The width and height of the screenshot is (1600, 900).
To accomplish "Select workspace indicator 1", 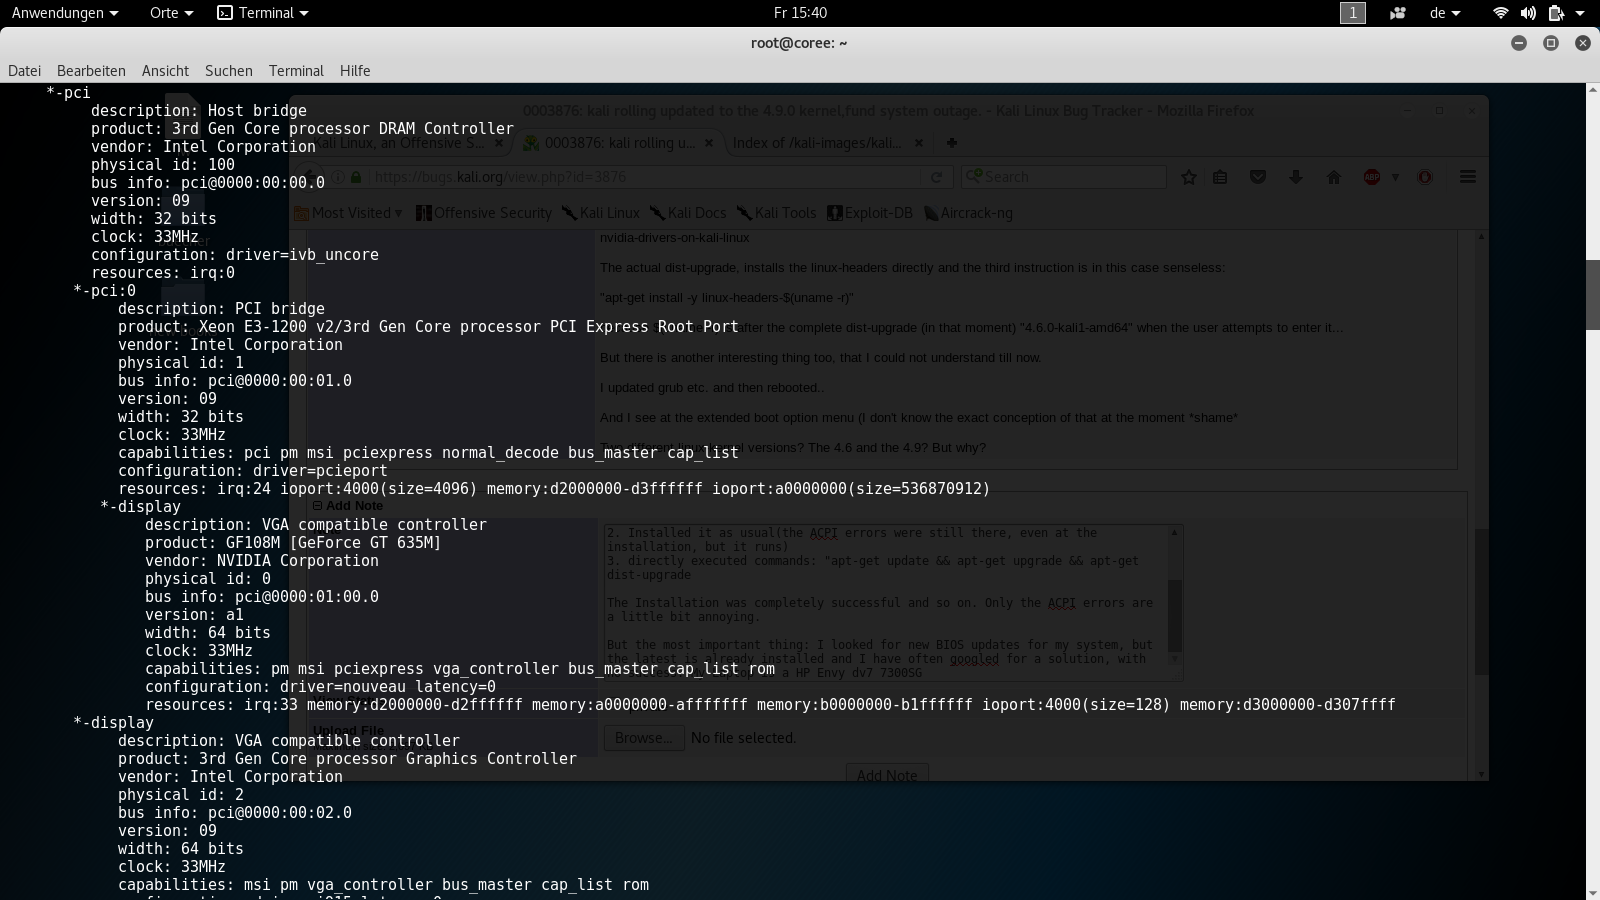I will click(1353, 13).
